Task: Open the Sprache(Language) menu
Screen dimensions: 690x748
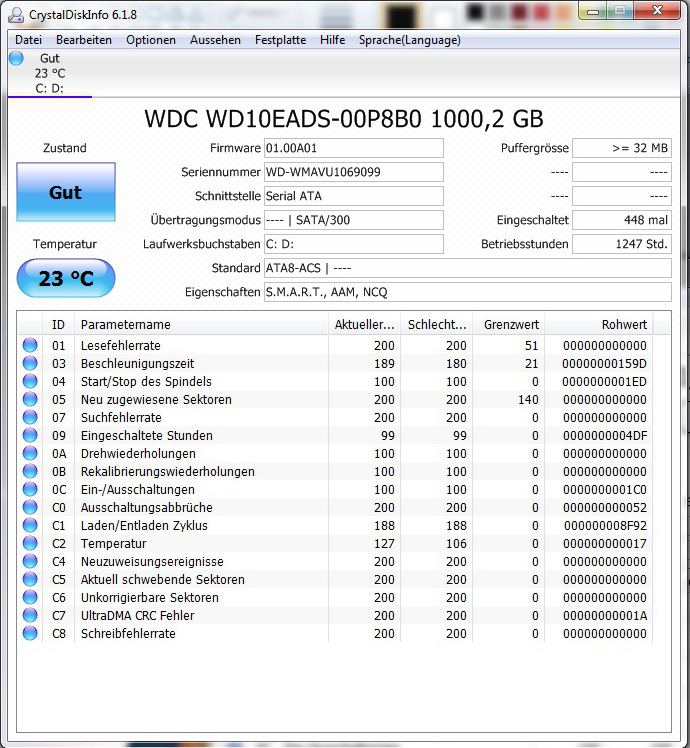Action: click(x=410, y=40)
